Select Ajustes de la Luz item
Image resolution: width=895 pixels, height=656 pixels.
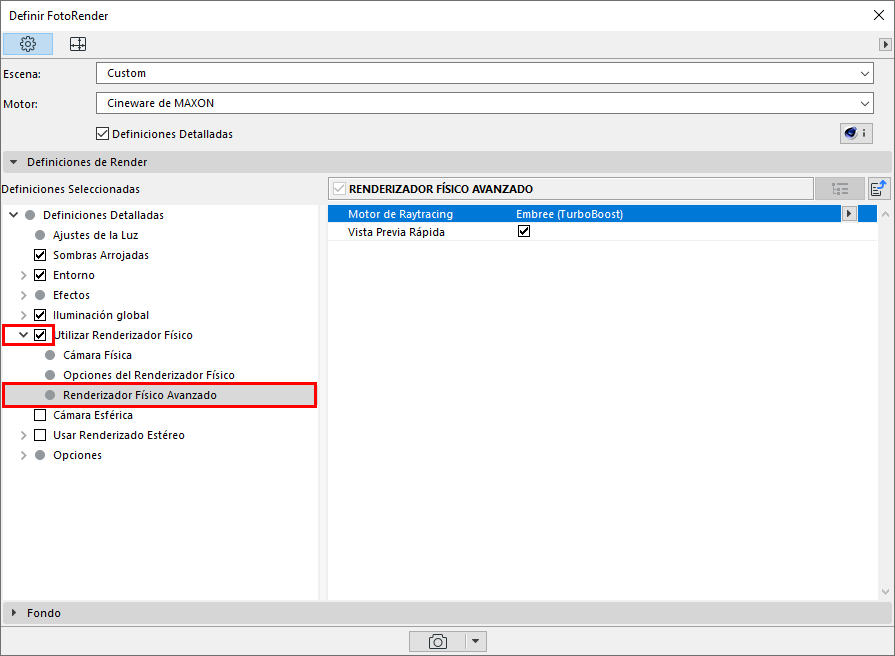[95, 235]
